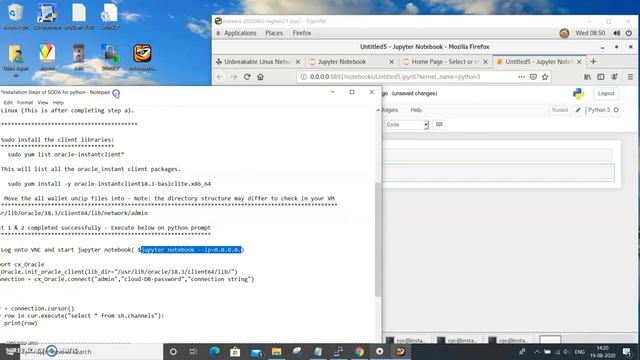The image size is (640, 360).
Task: Open Microsoft Store from the taskbar
Action: pos(235,351)
